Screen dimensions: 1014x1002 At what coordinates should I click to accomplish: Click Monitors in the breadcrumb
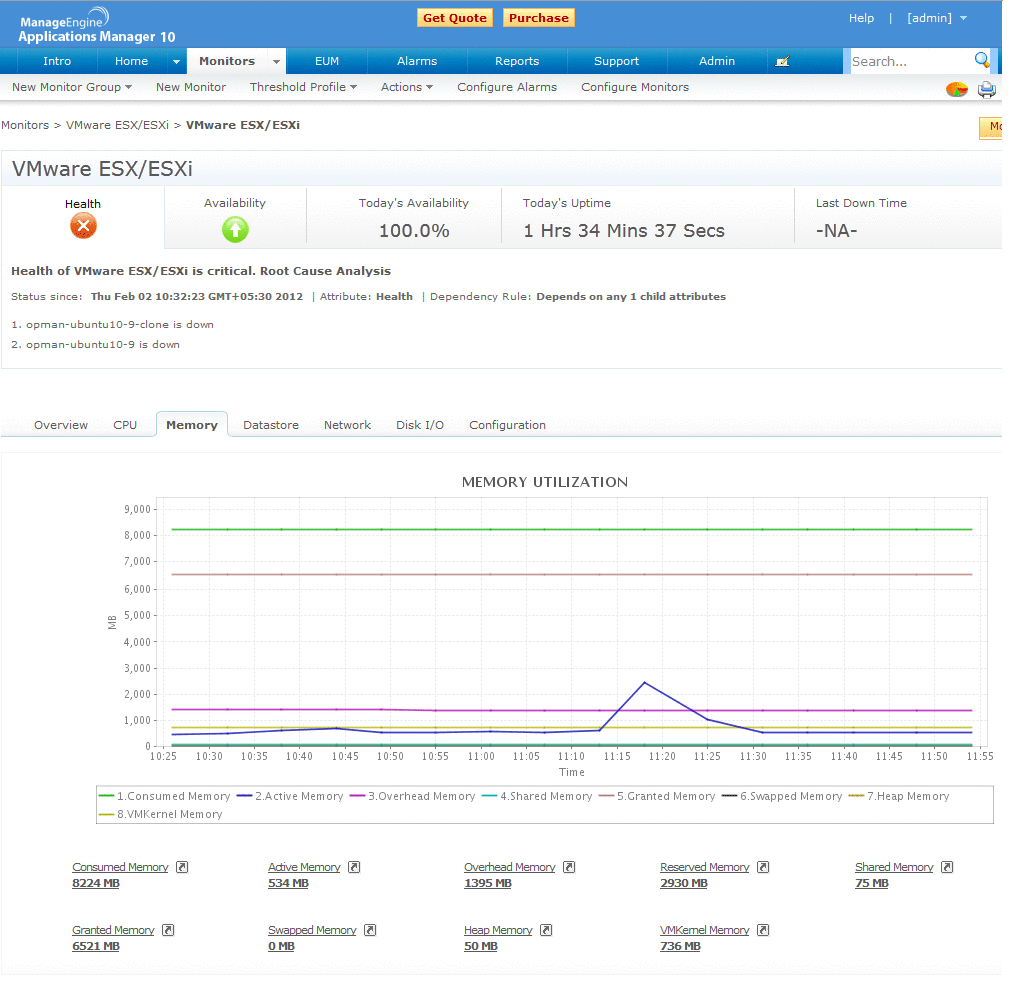[x=25, y=125]
